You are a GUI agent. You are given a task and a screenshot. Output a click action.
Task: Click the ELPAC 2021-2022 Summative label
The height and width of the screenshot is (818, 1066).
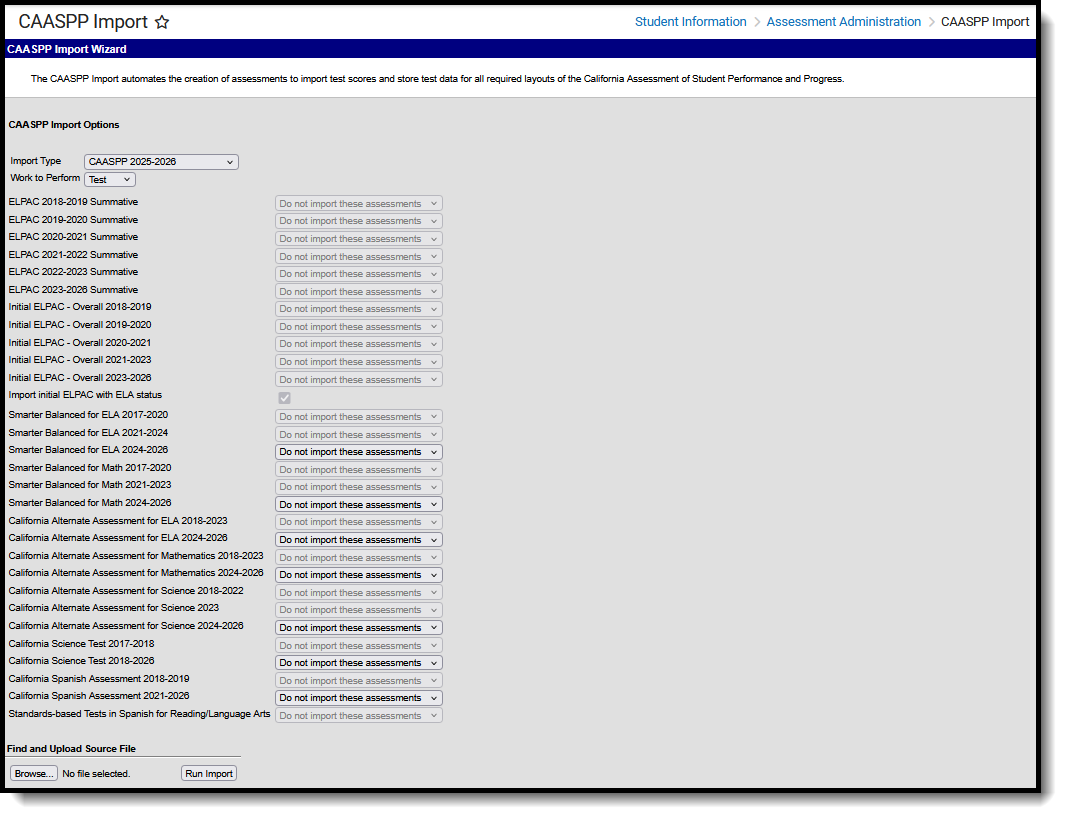pyautogui.click(x=73, y=254)
